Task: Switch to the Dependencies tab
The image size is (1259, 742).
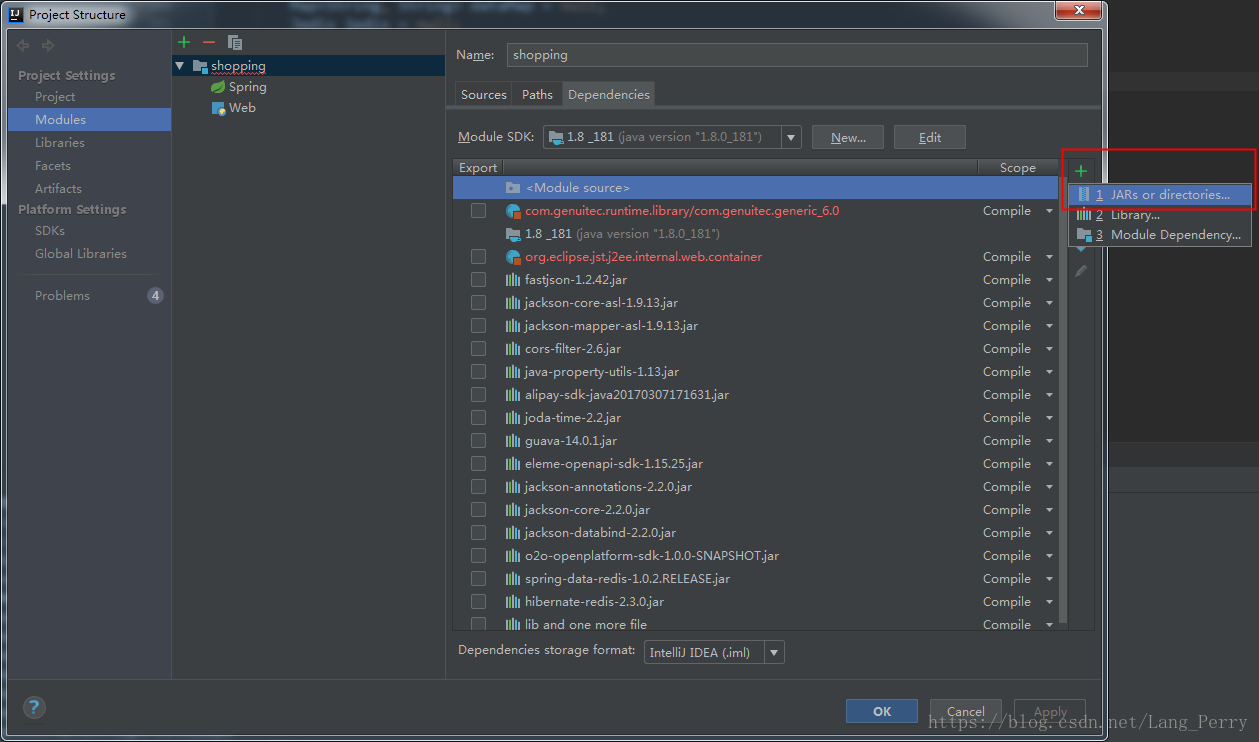Action: pyautogui.click(x=608, y=94)
